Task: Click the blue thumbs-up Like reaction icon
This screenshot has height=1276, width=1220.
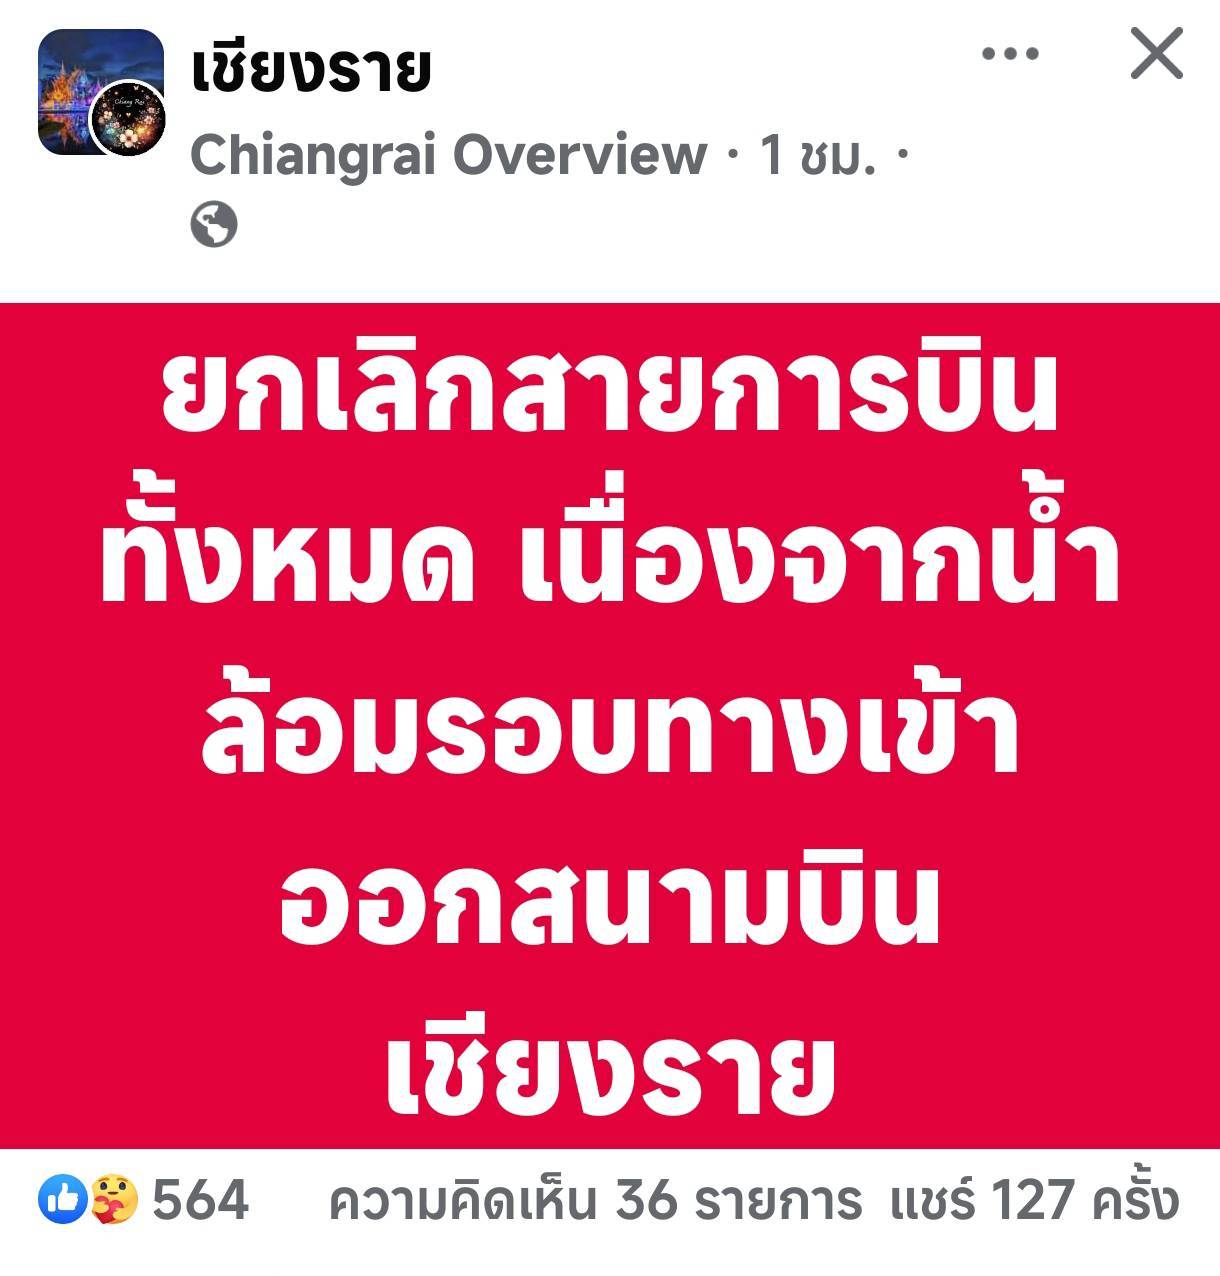Action: point(62,1200)
